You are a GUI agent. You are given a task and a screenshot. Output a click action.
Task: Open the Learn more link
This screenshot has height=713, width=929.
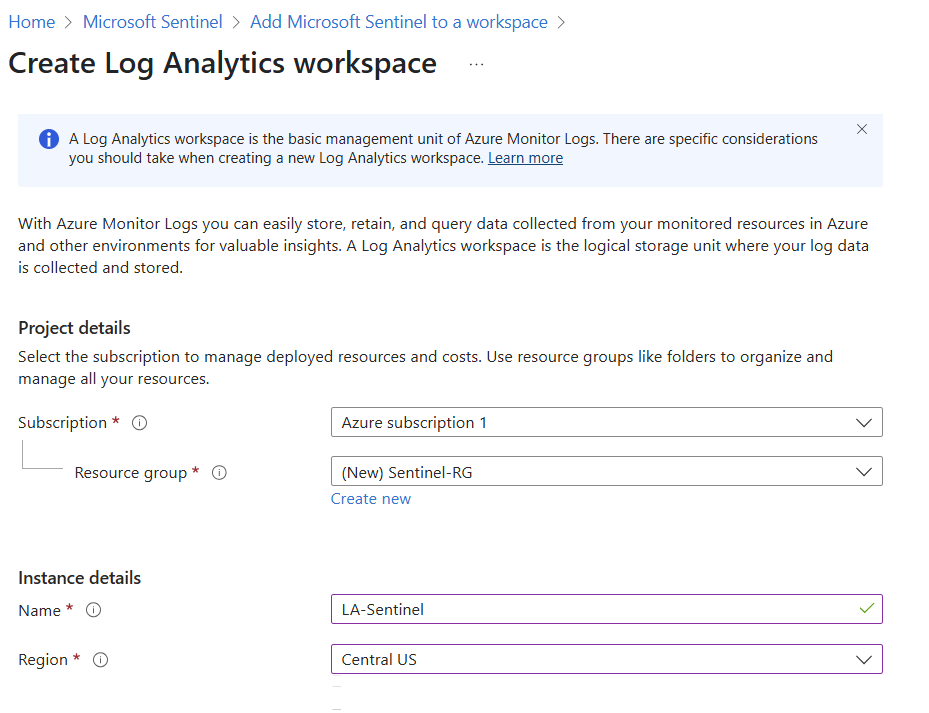point(526,158)
